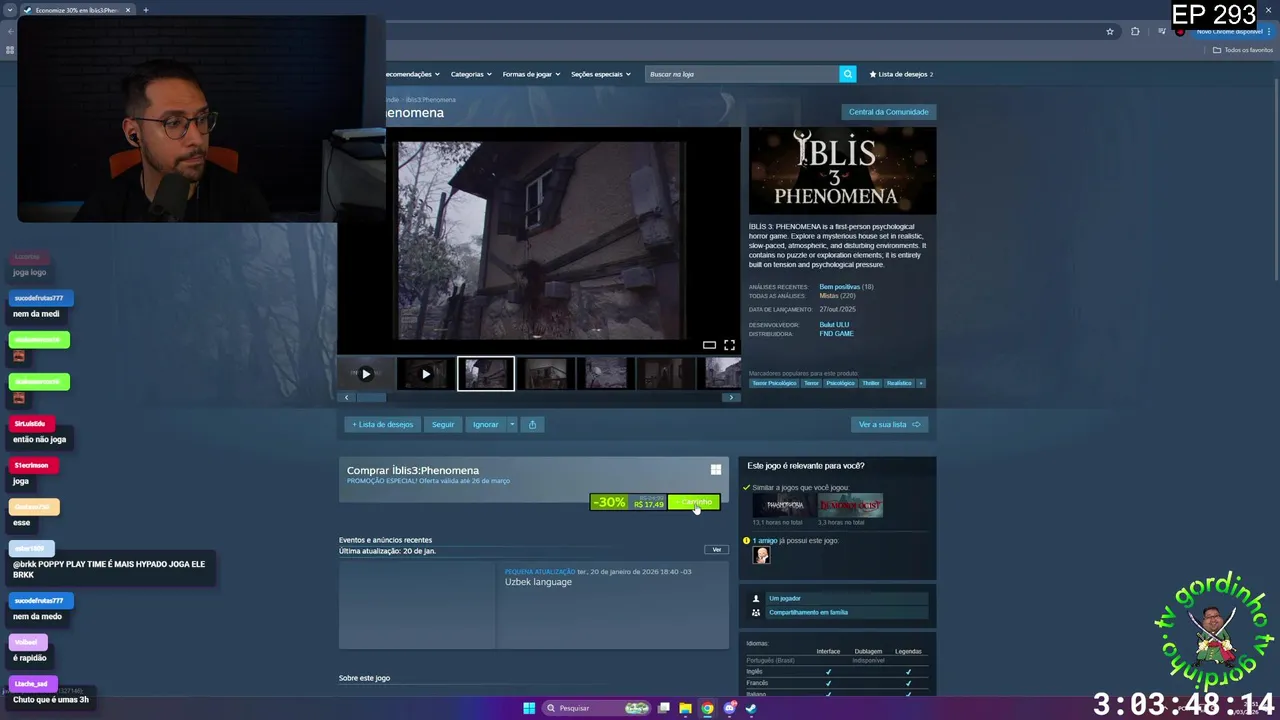Click the share icon button

click(532, 424)
